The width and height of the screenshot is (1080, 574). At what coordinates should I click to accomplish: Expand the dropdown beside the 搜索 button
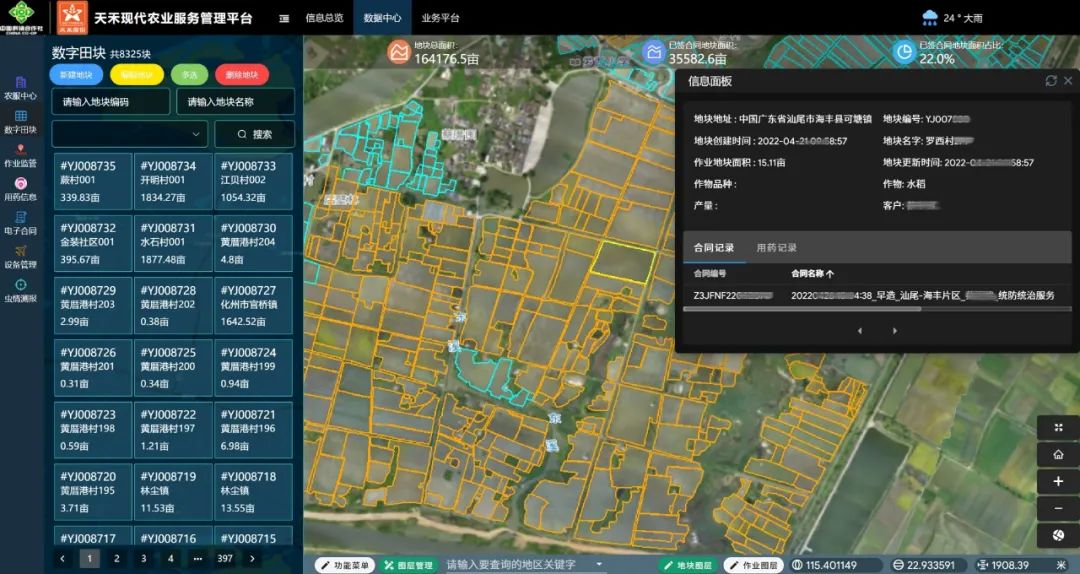tap(195, 134)
